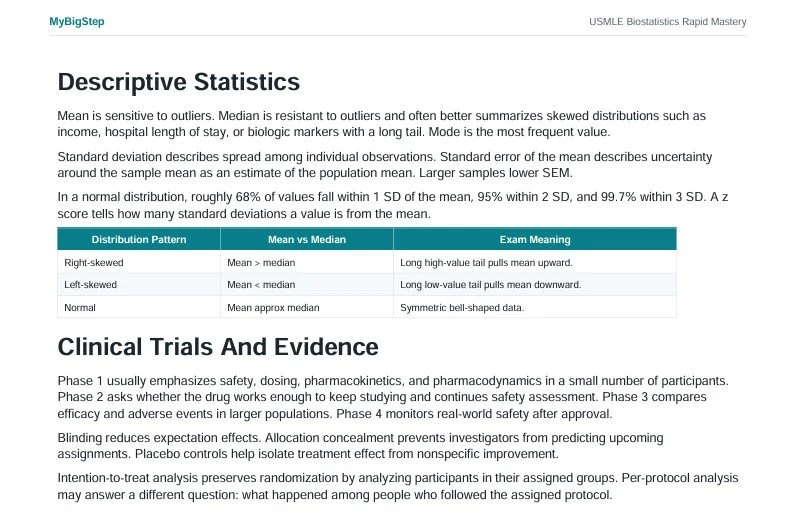Click the MyBigStep brand link

[x=77, y=22]
